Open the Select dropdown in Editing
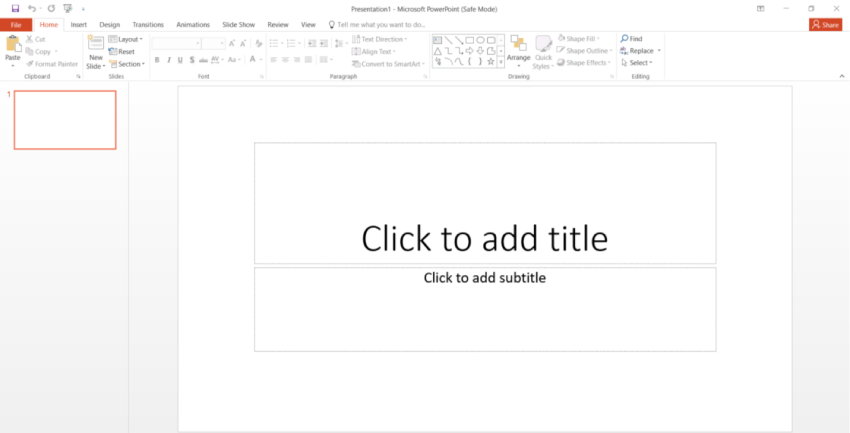The height and width of the screenshot is (433, 850). [x=636, y=63]
